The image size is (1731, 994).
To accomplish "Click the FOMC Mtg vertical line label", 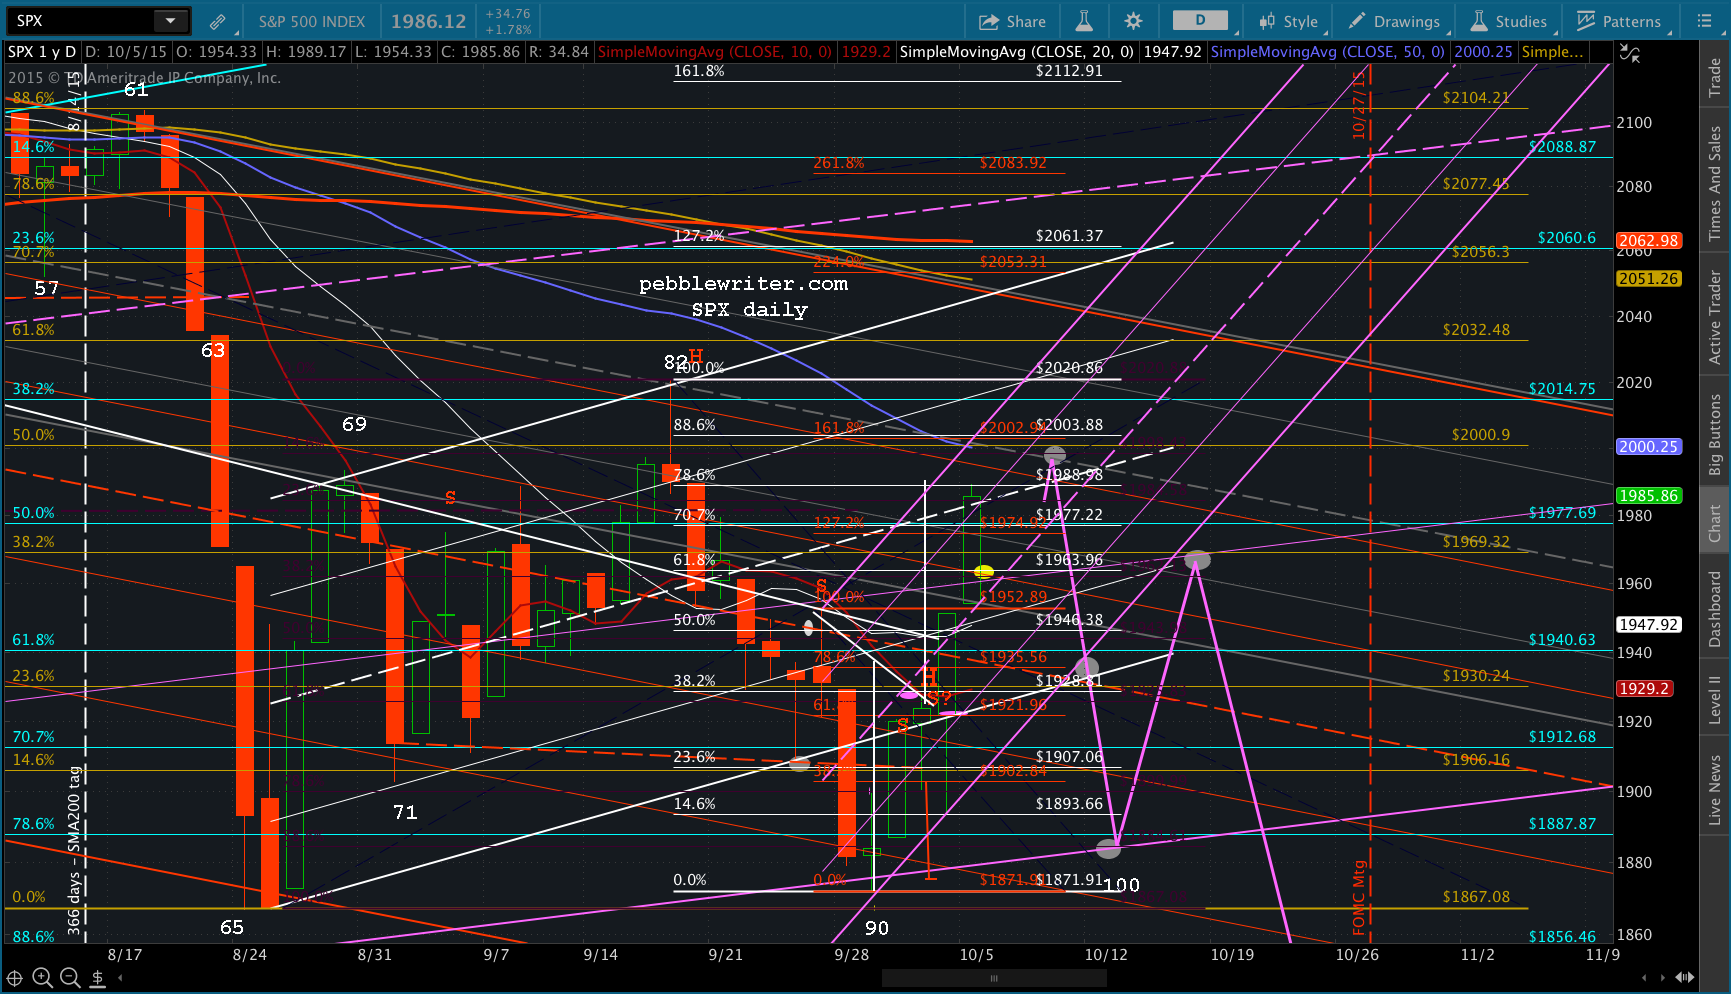I will (x=1359, y=897).
